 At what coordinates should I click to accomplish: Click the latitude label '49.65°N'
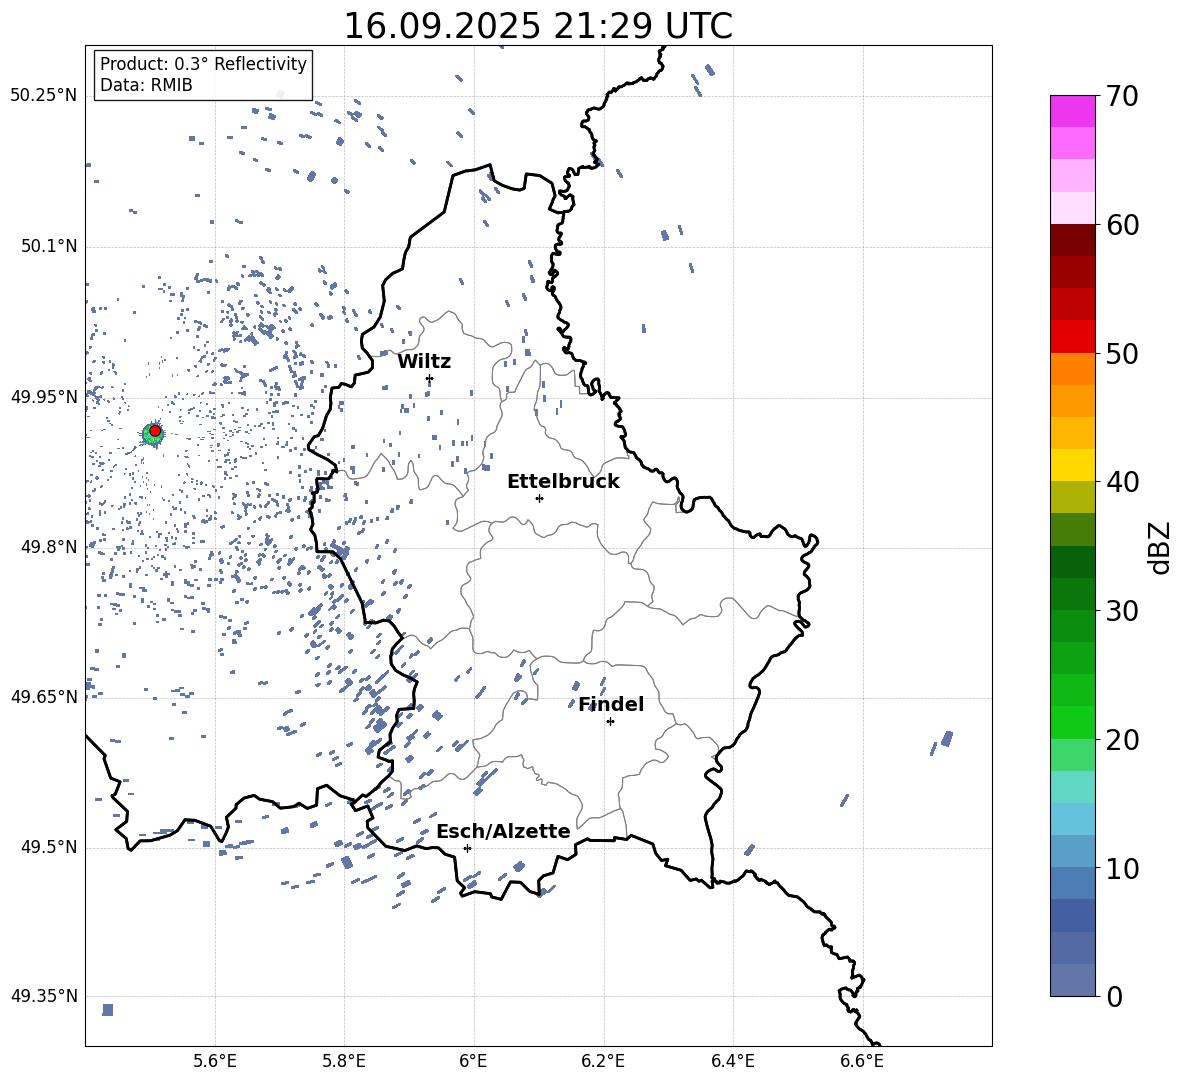(44, 697)
